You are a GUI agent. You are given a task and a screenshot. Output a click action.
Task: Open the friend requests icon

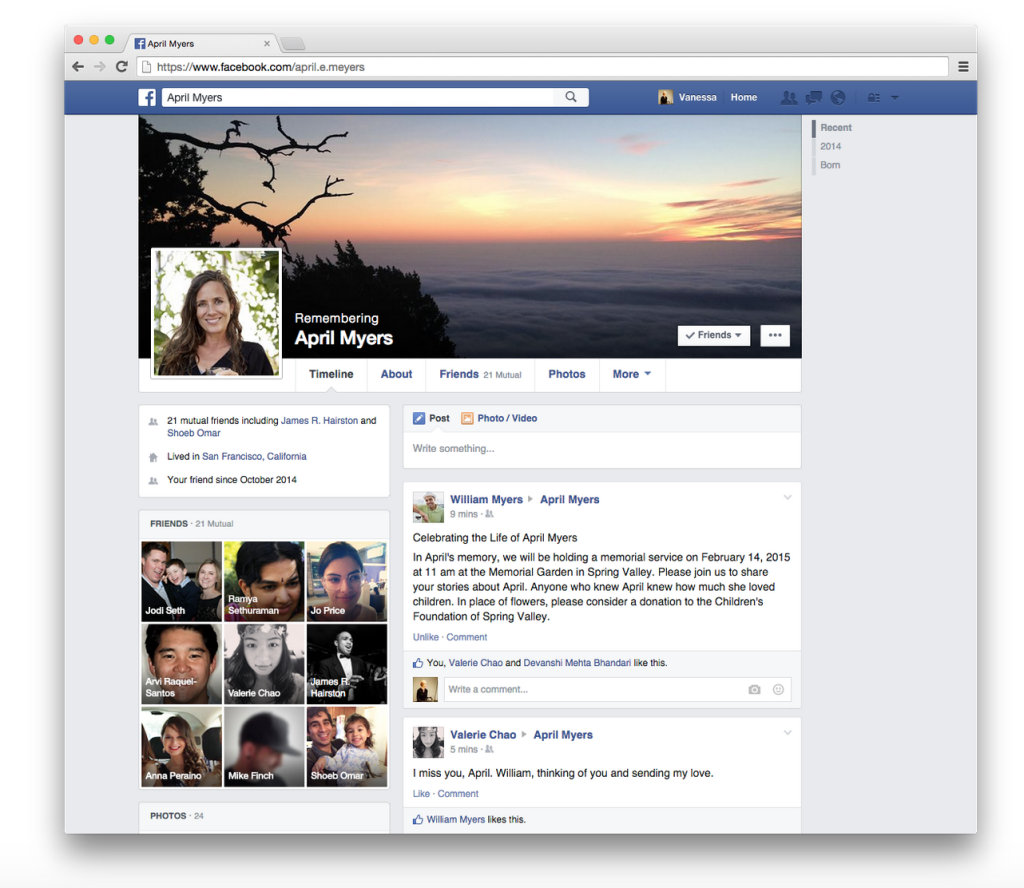pyautogui.click(x=789, y=97)
